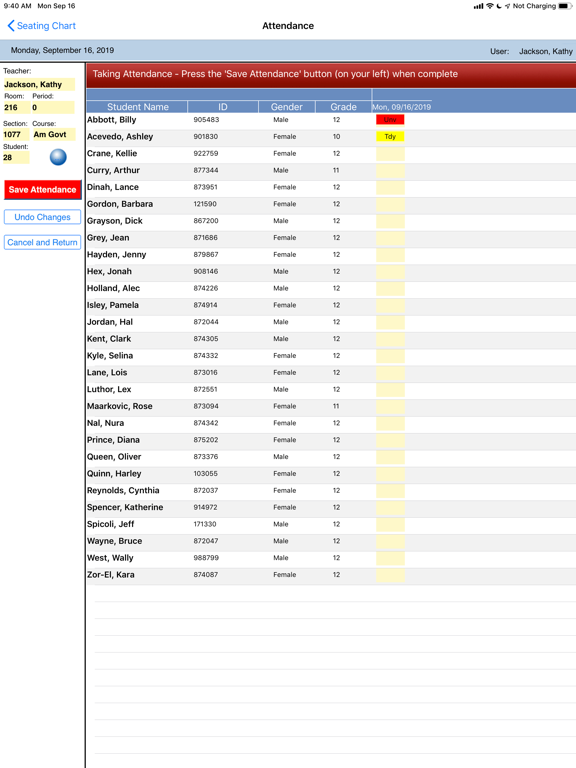Mark attendance cell for Bruce Wayne
The width and height of the screenshot is (576, 768).
point(390,541)
